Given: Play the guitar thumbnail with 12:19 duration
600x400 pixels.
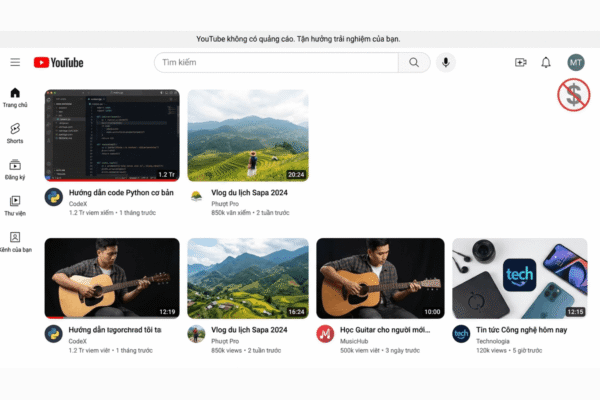Looking at the screenshot, I should 112,278.
